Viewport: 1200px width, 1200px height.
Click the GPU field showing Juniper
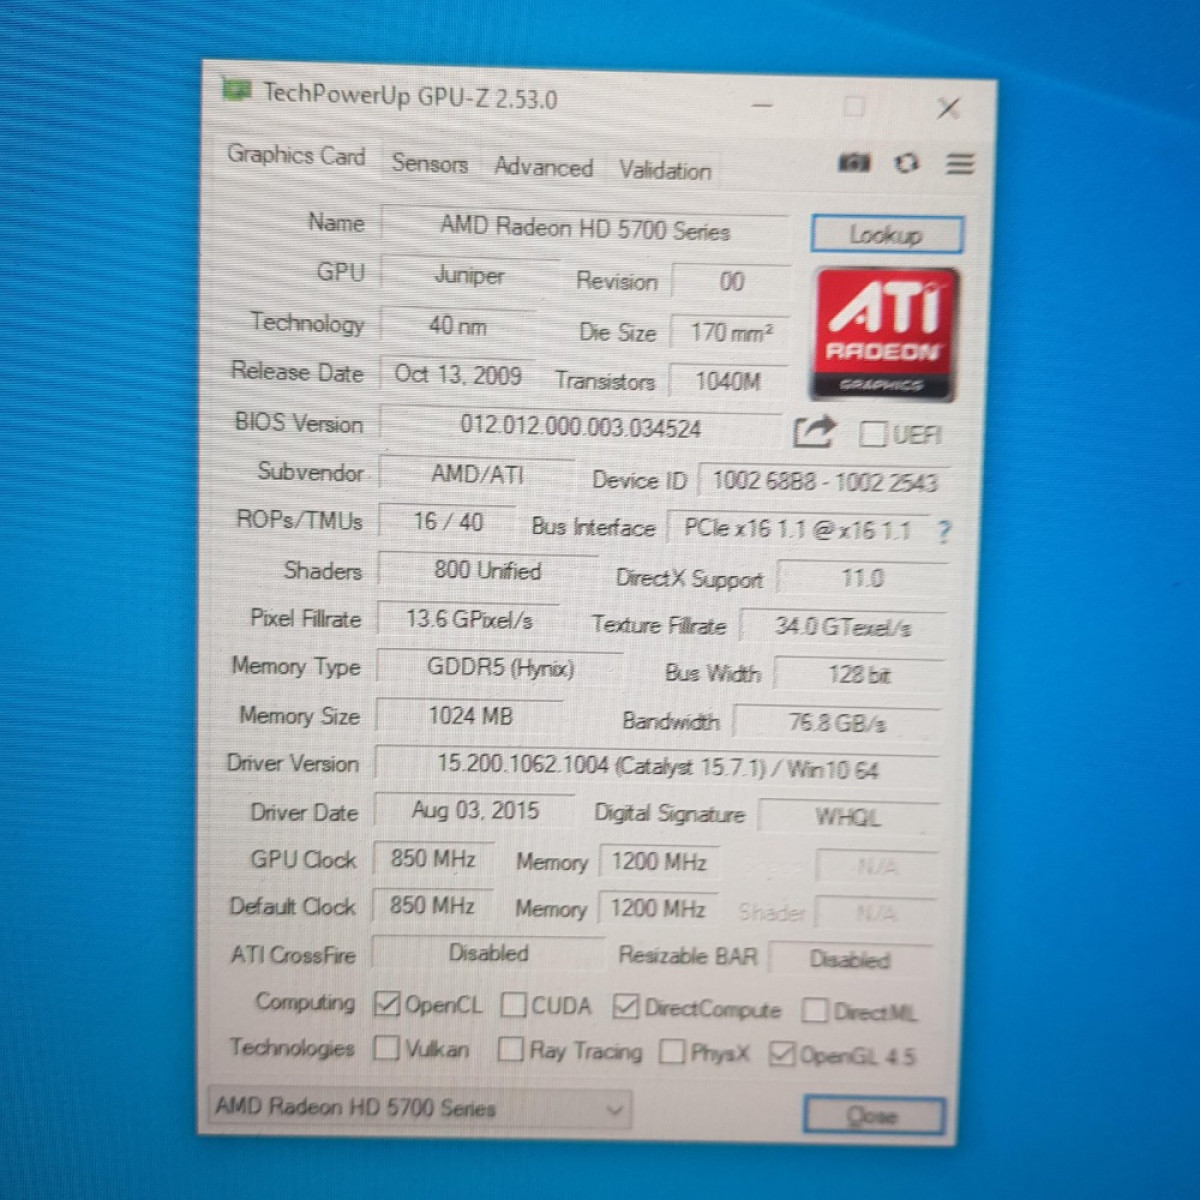coord(469,276)
